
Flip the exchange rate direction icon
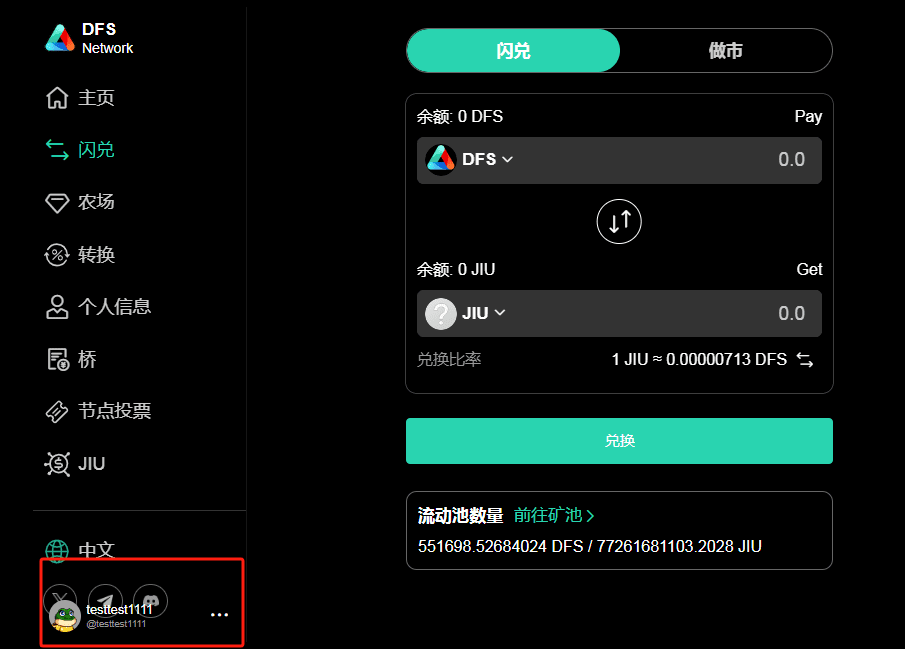pos(805,360)
